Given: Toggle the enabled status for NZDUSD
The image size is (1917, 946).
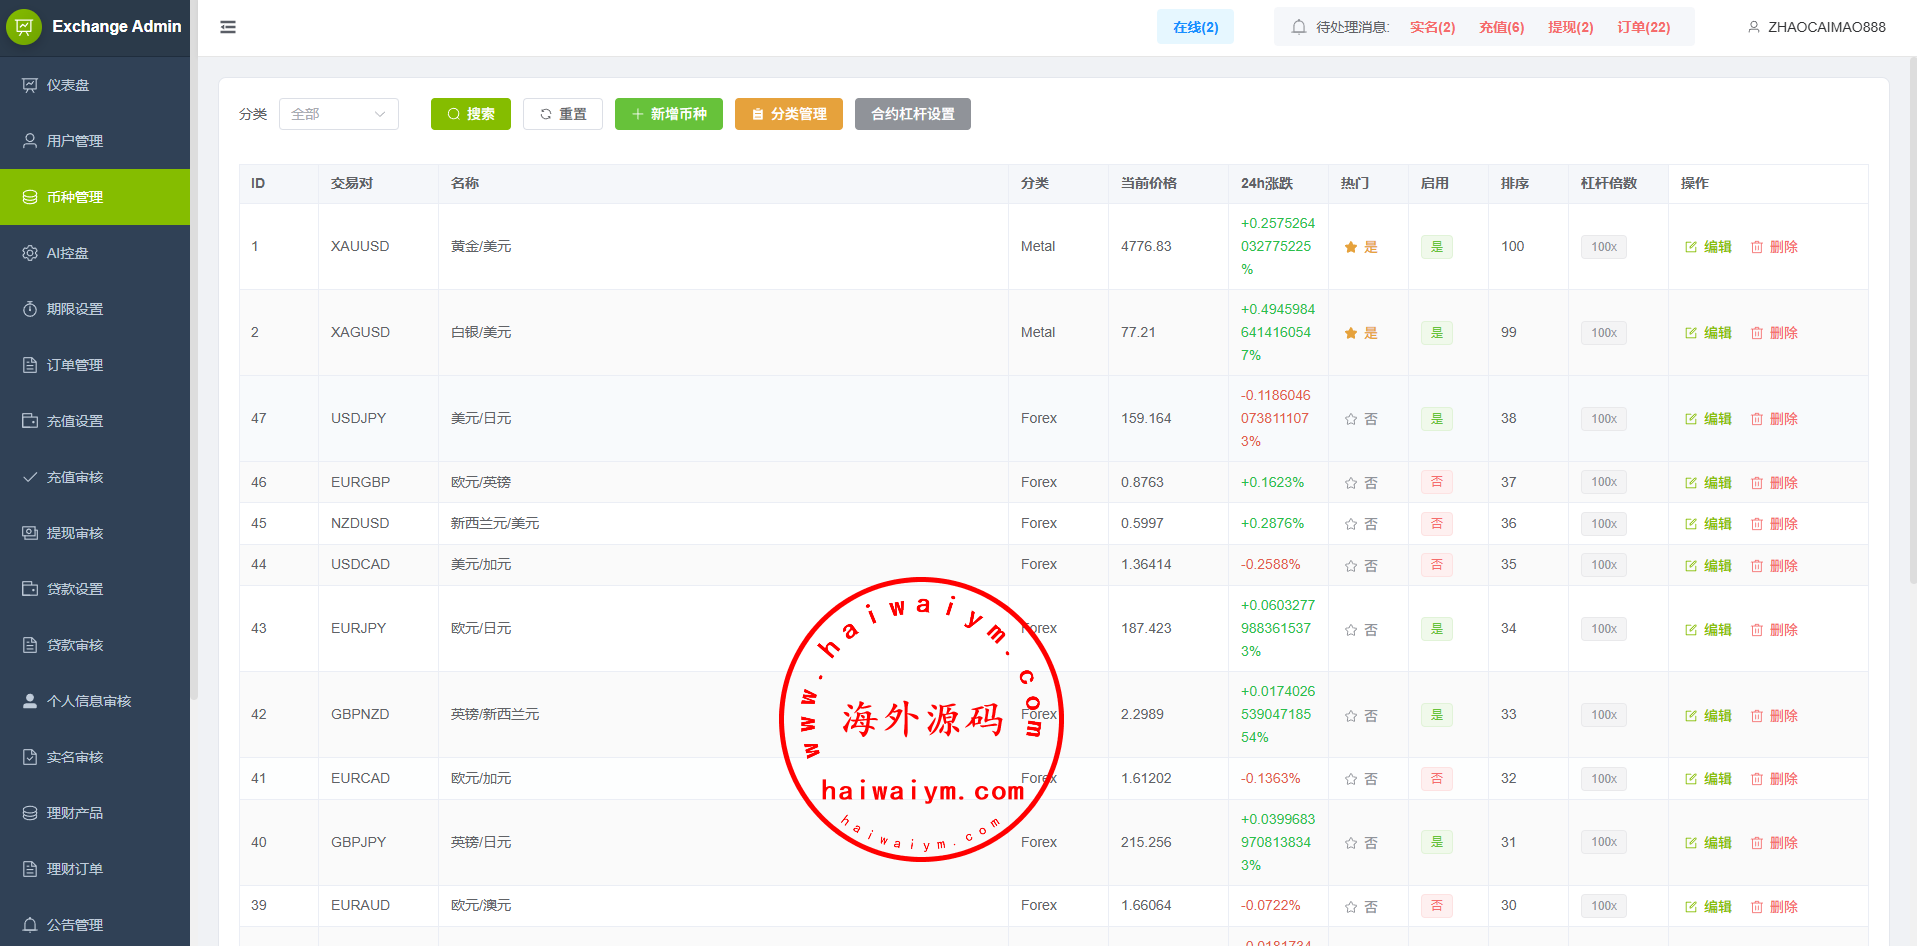Looking at the screenshot, I should 1436,524.
